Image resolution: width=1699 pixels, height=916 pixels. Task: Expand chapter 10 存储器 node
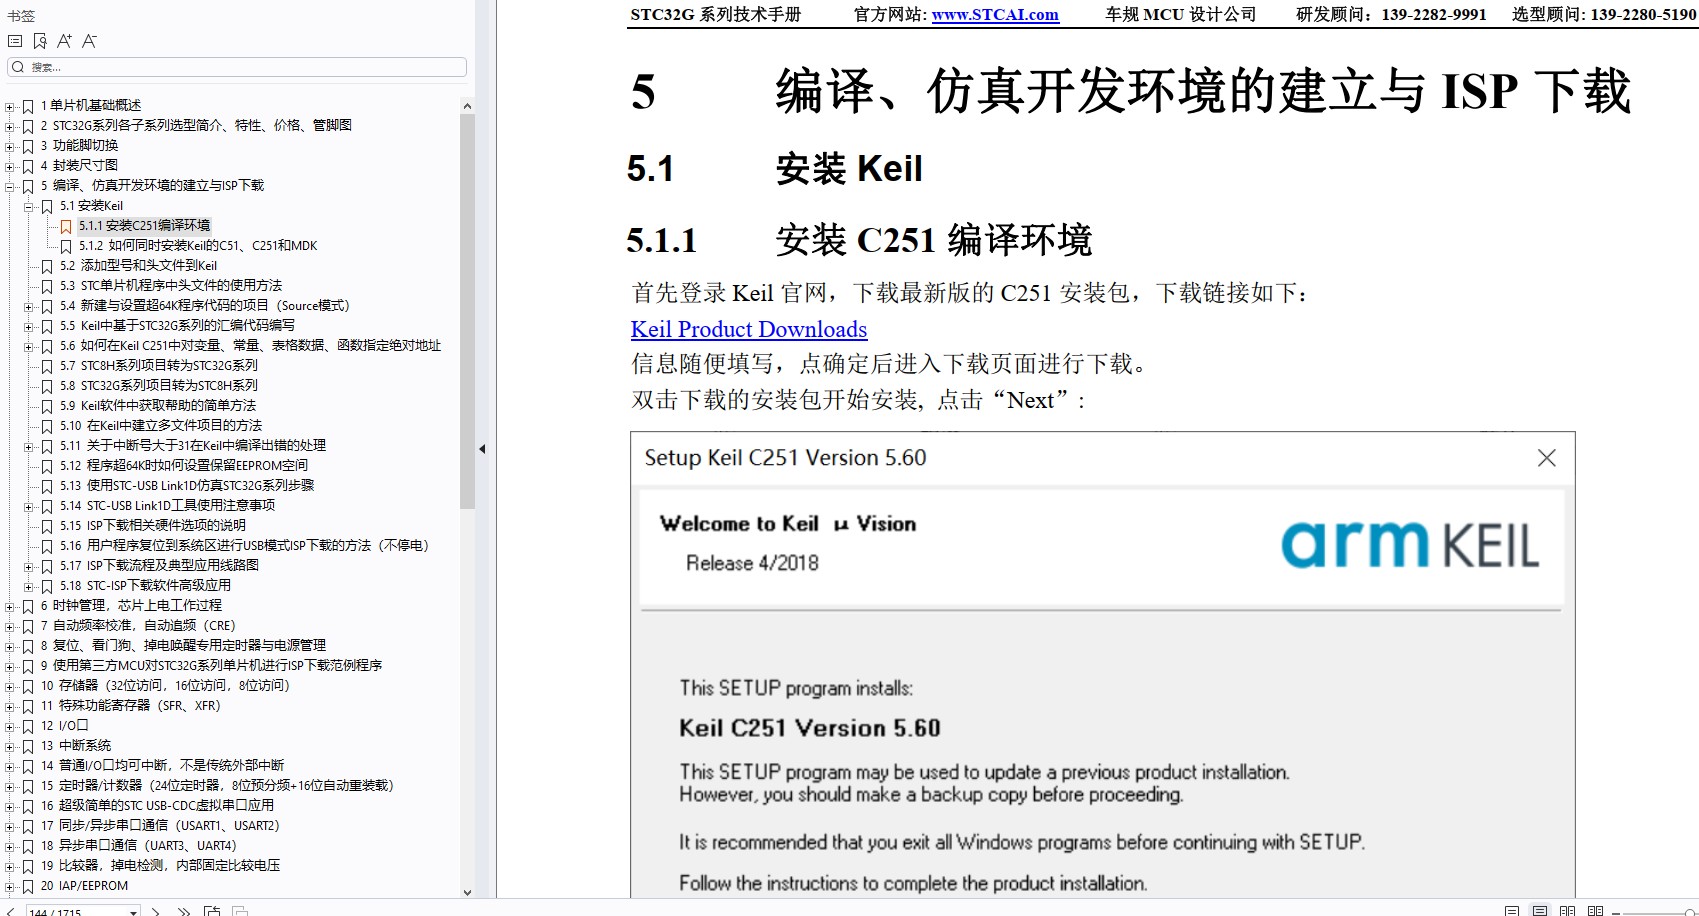(10, 686)
